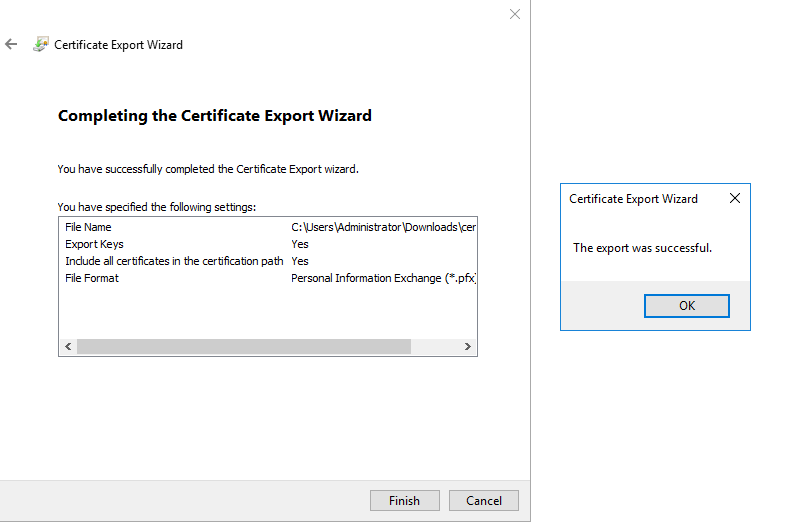
Task: Click the 'You have successfully completed' message text
Action: tap(208, 169)
